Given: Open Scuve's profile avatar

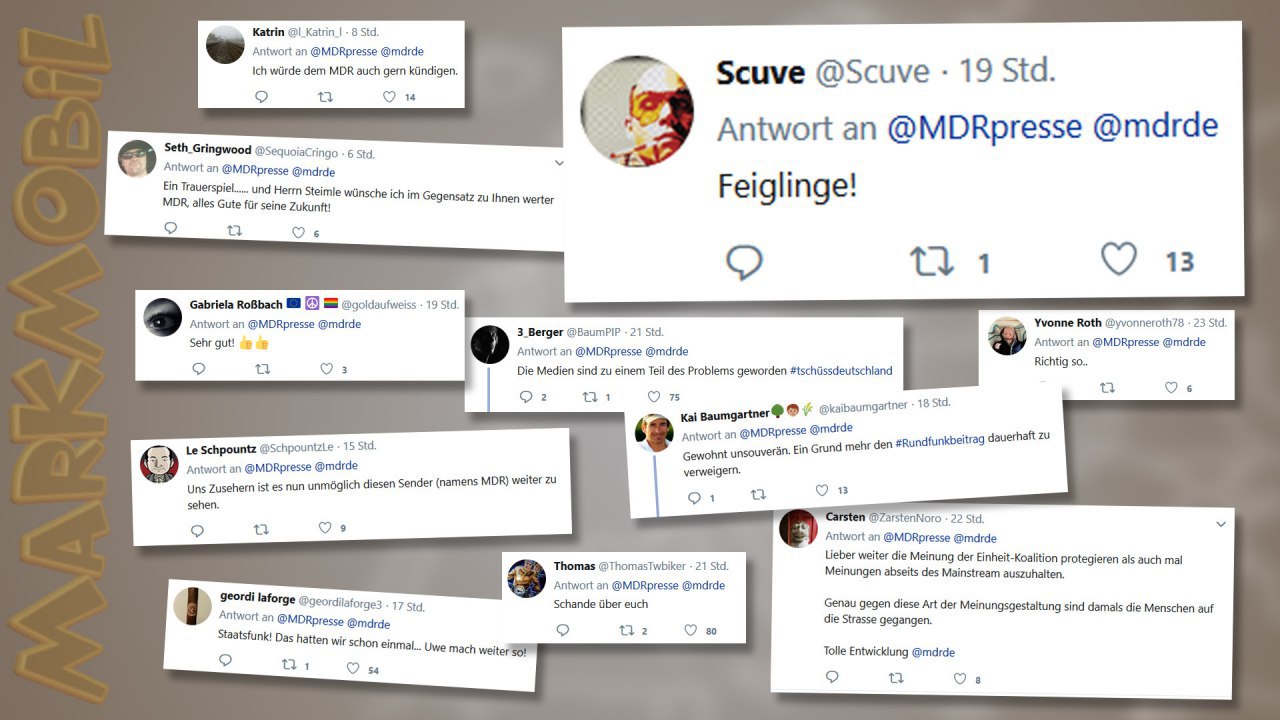Looking at the screenshot, I should tap(637, 110).
